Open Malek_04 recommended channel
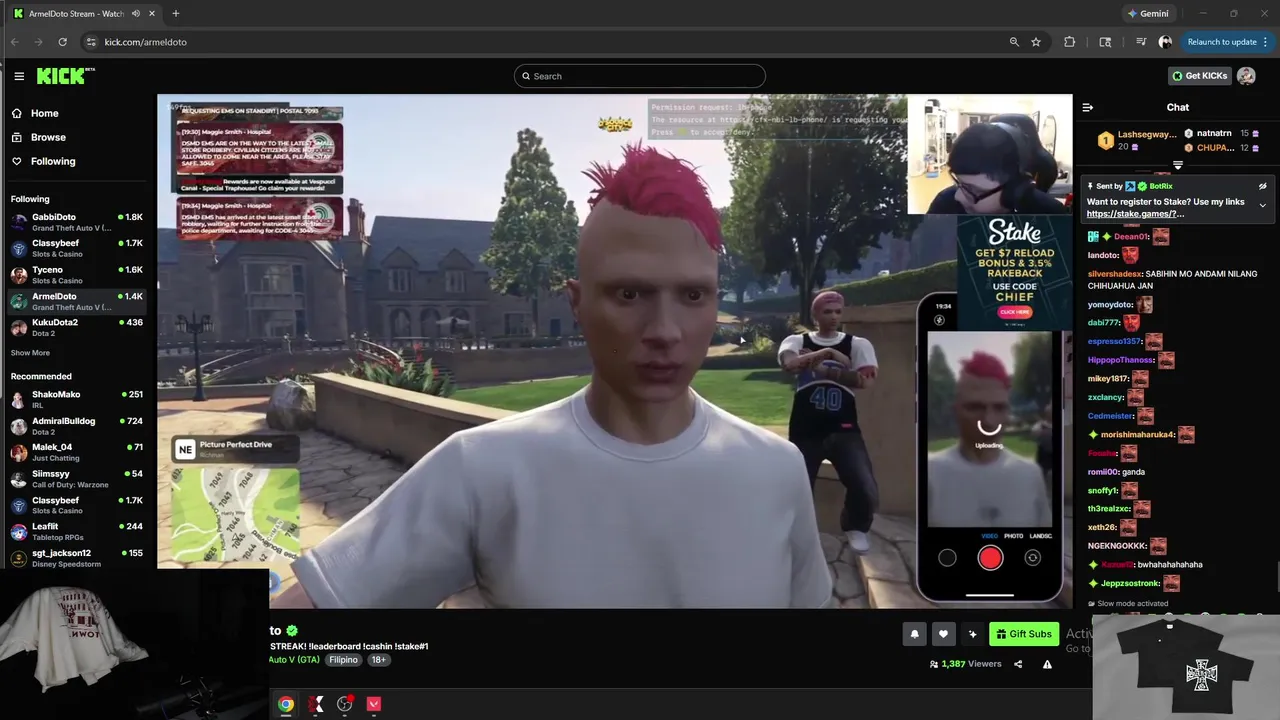The image size is (1280, 720). (x=77, y=452)
